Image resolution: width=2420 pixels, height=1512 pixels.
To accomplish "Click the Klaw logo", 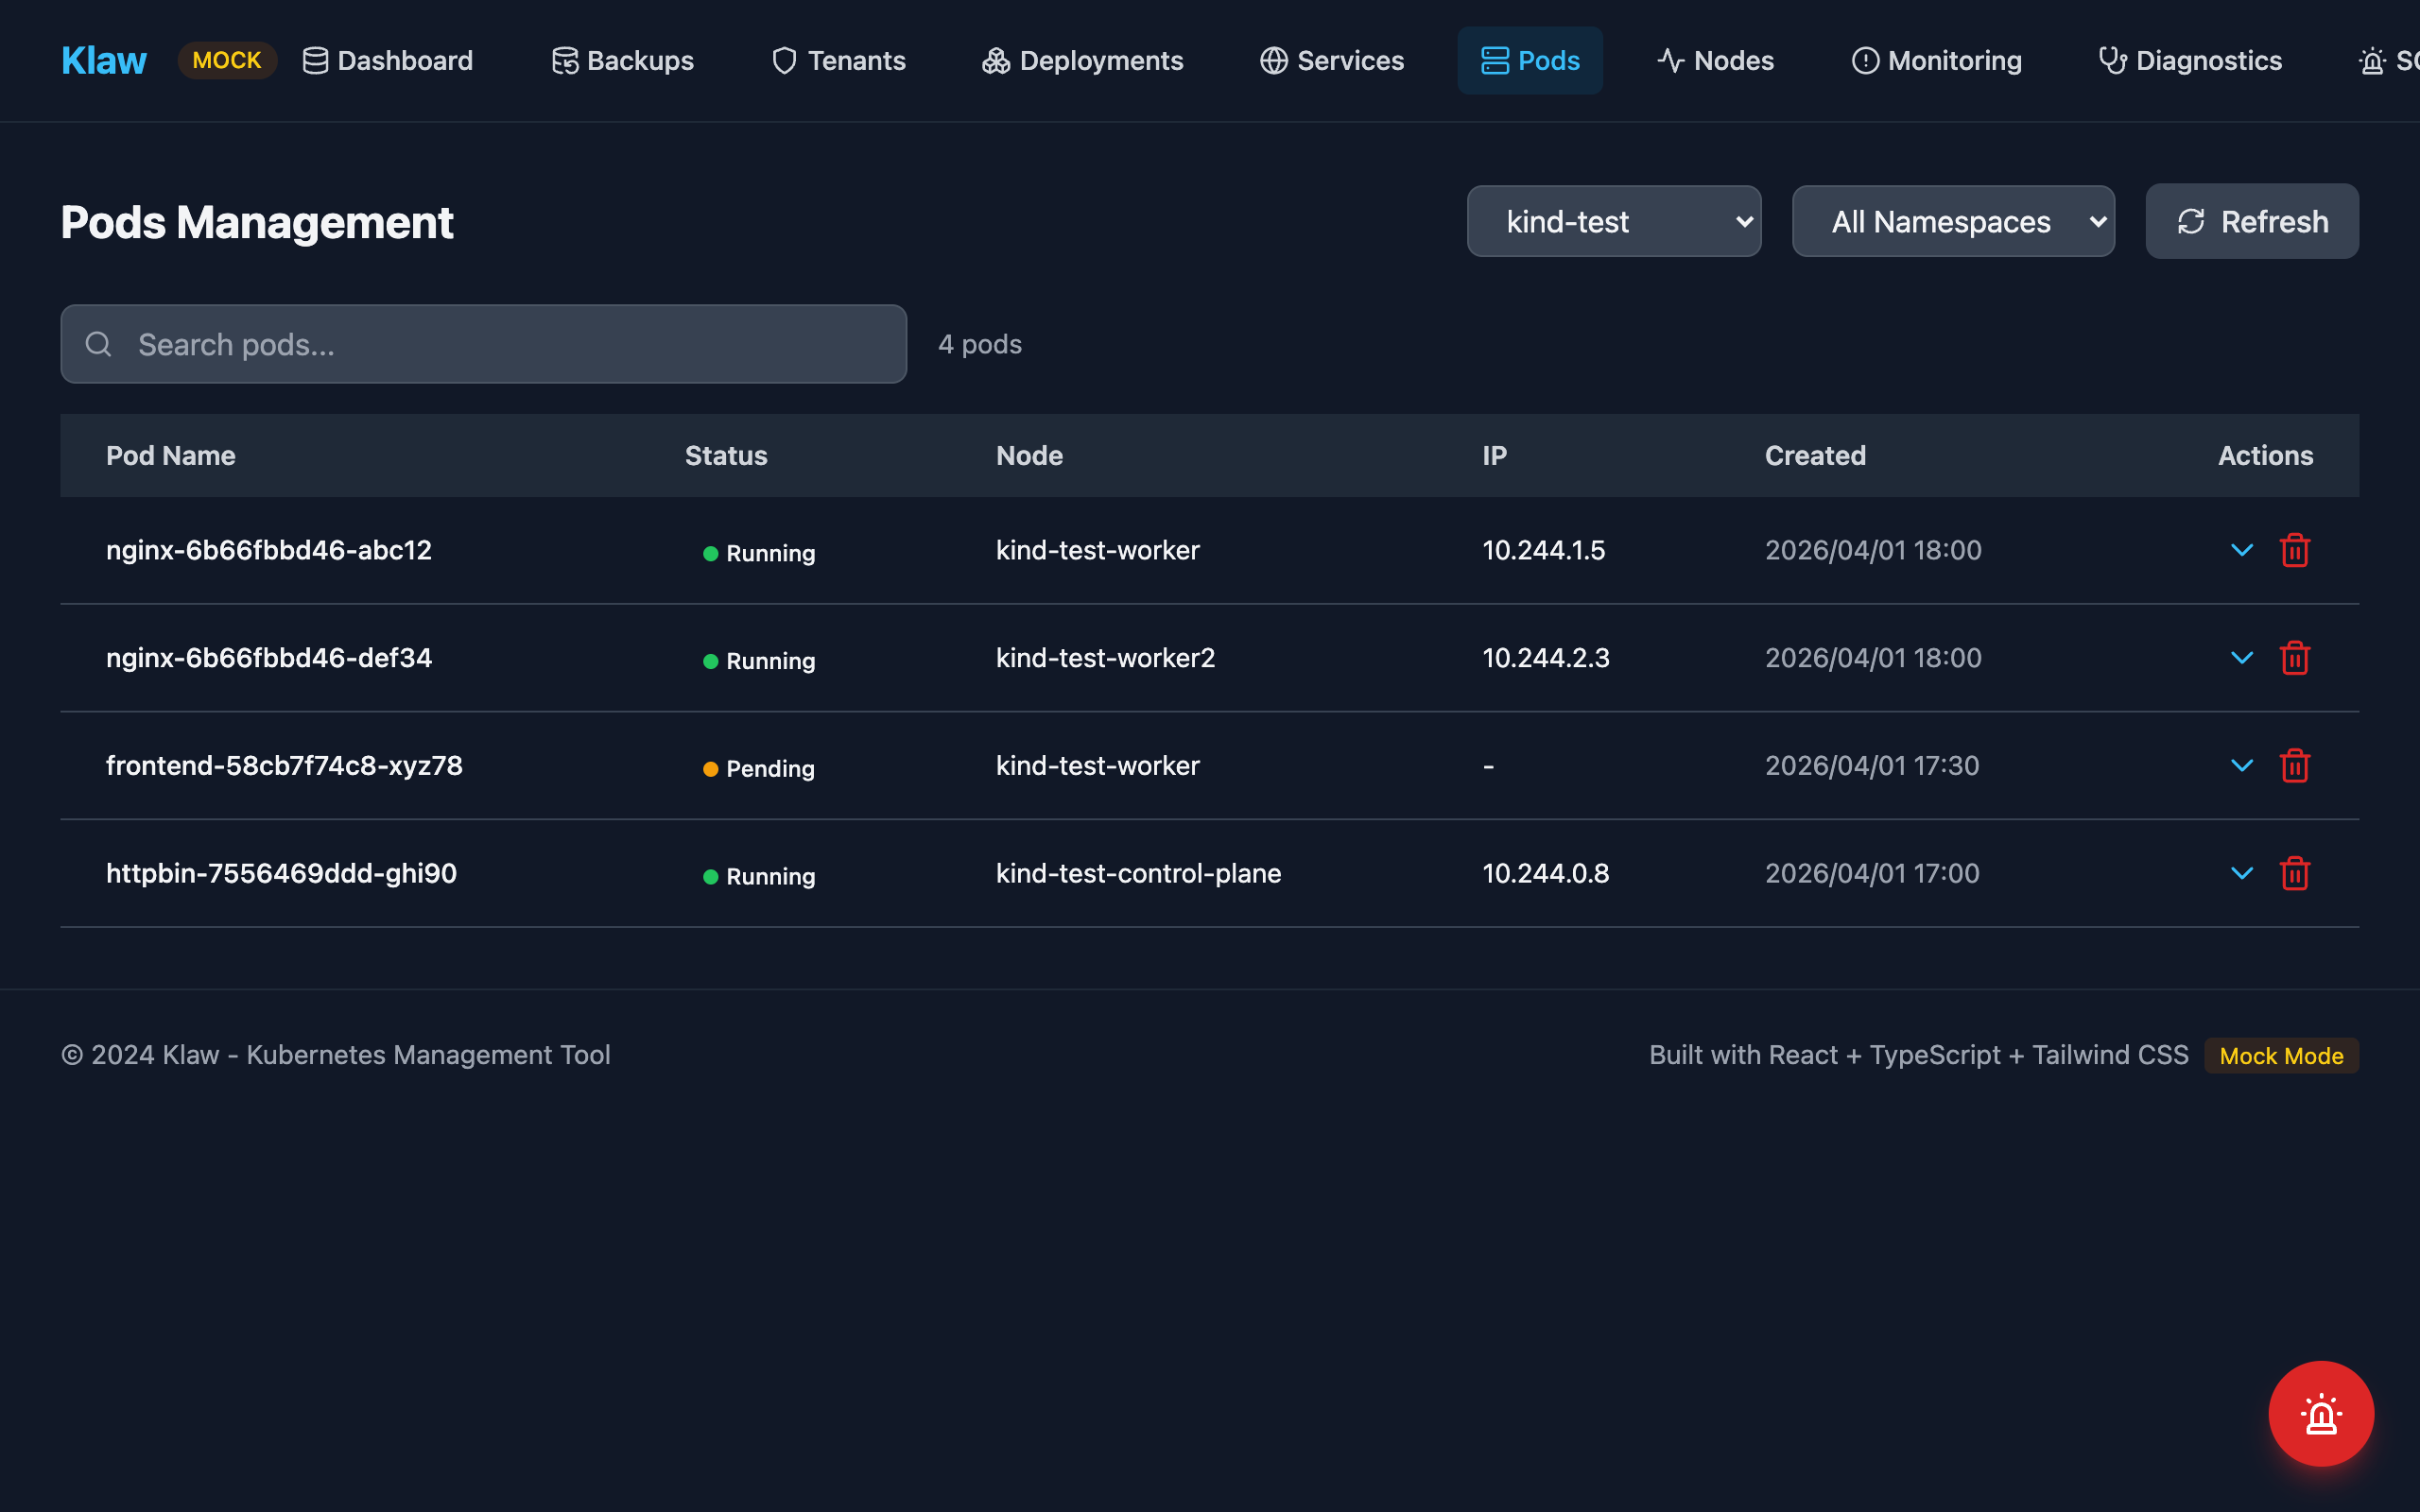I will 104,60.
